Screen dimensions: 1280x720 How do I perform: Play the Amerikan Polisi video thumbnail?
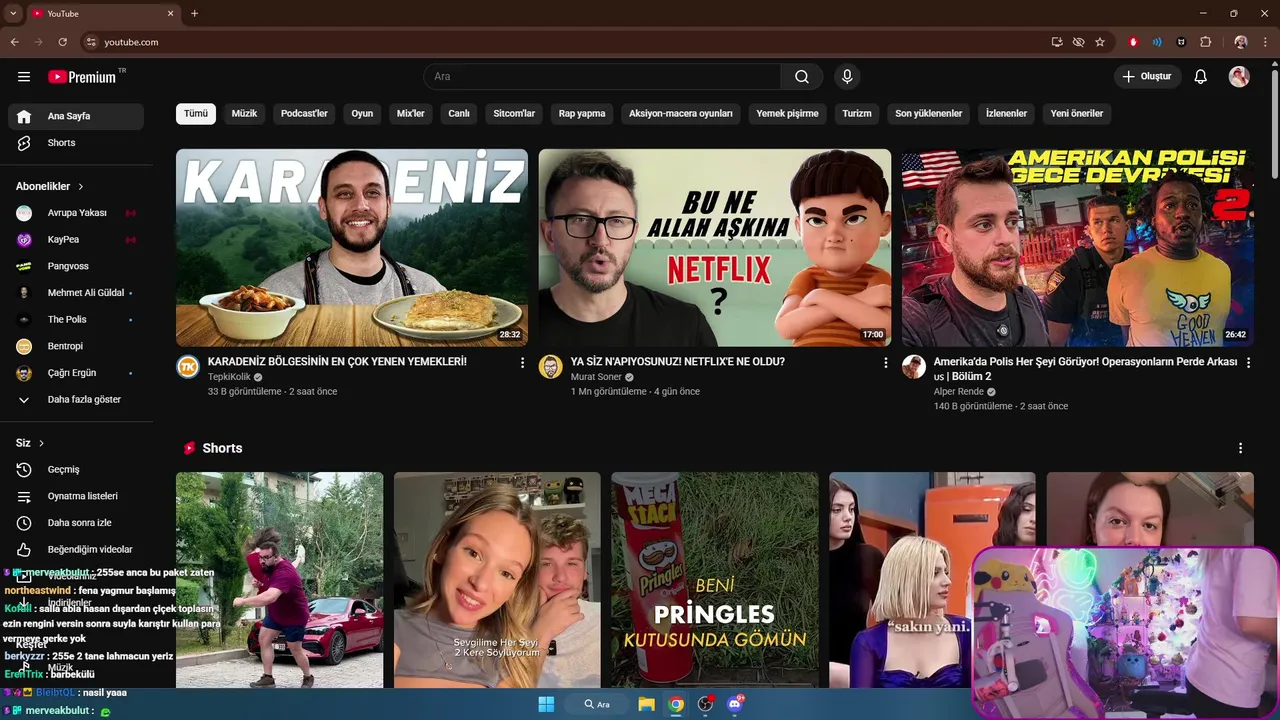1078,247
